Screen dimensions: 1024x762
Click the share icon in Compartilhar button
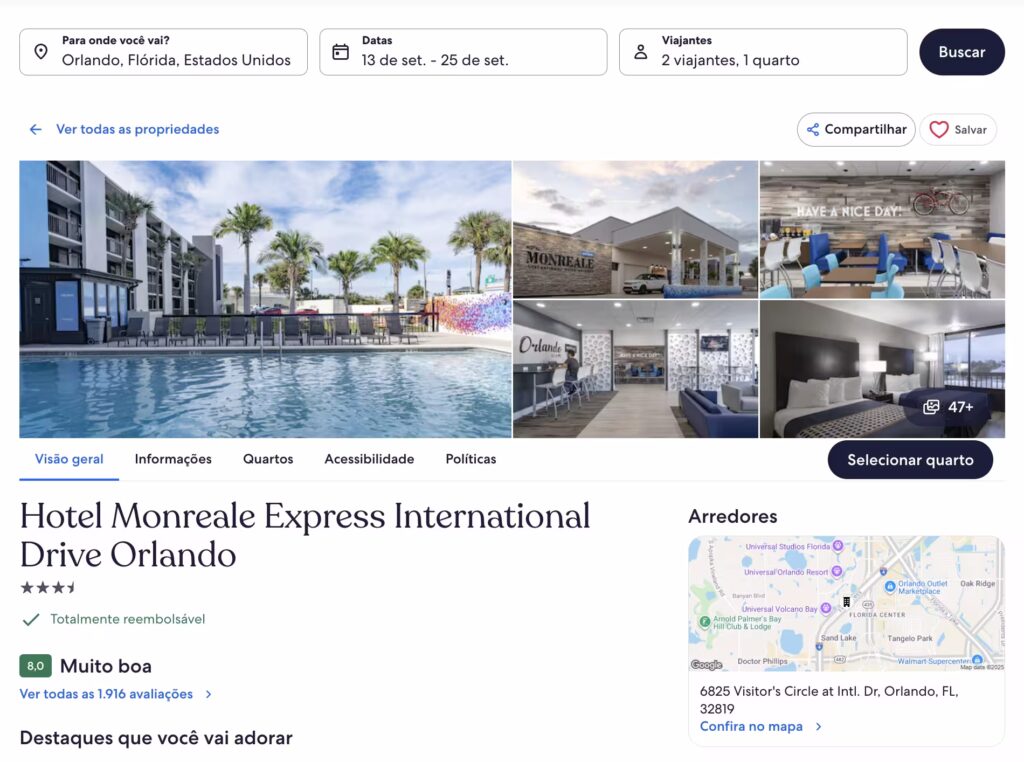(x=812, y=129)
